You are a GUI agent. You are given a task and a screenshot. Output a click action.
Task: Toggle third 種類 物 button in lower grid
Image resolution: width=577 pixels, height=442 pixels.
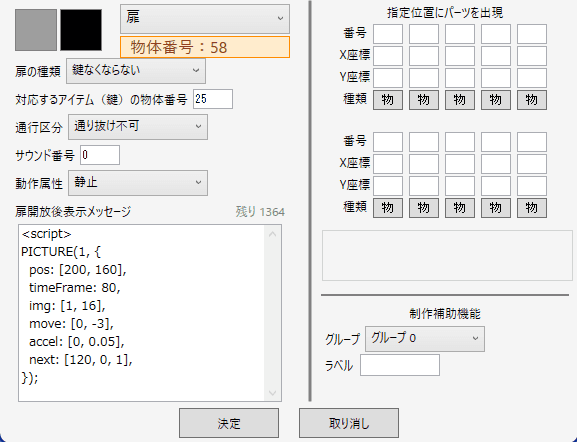(x=460, y=208)
